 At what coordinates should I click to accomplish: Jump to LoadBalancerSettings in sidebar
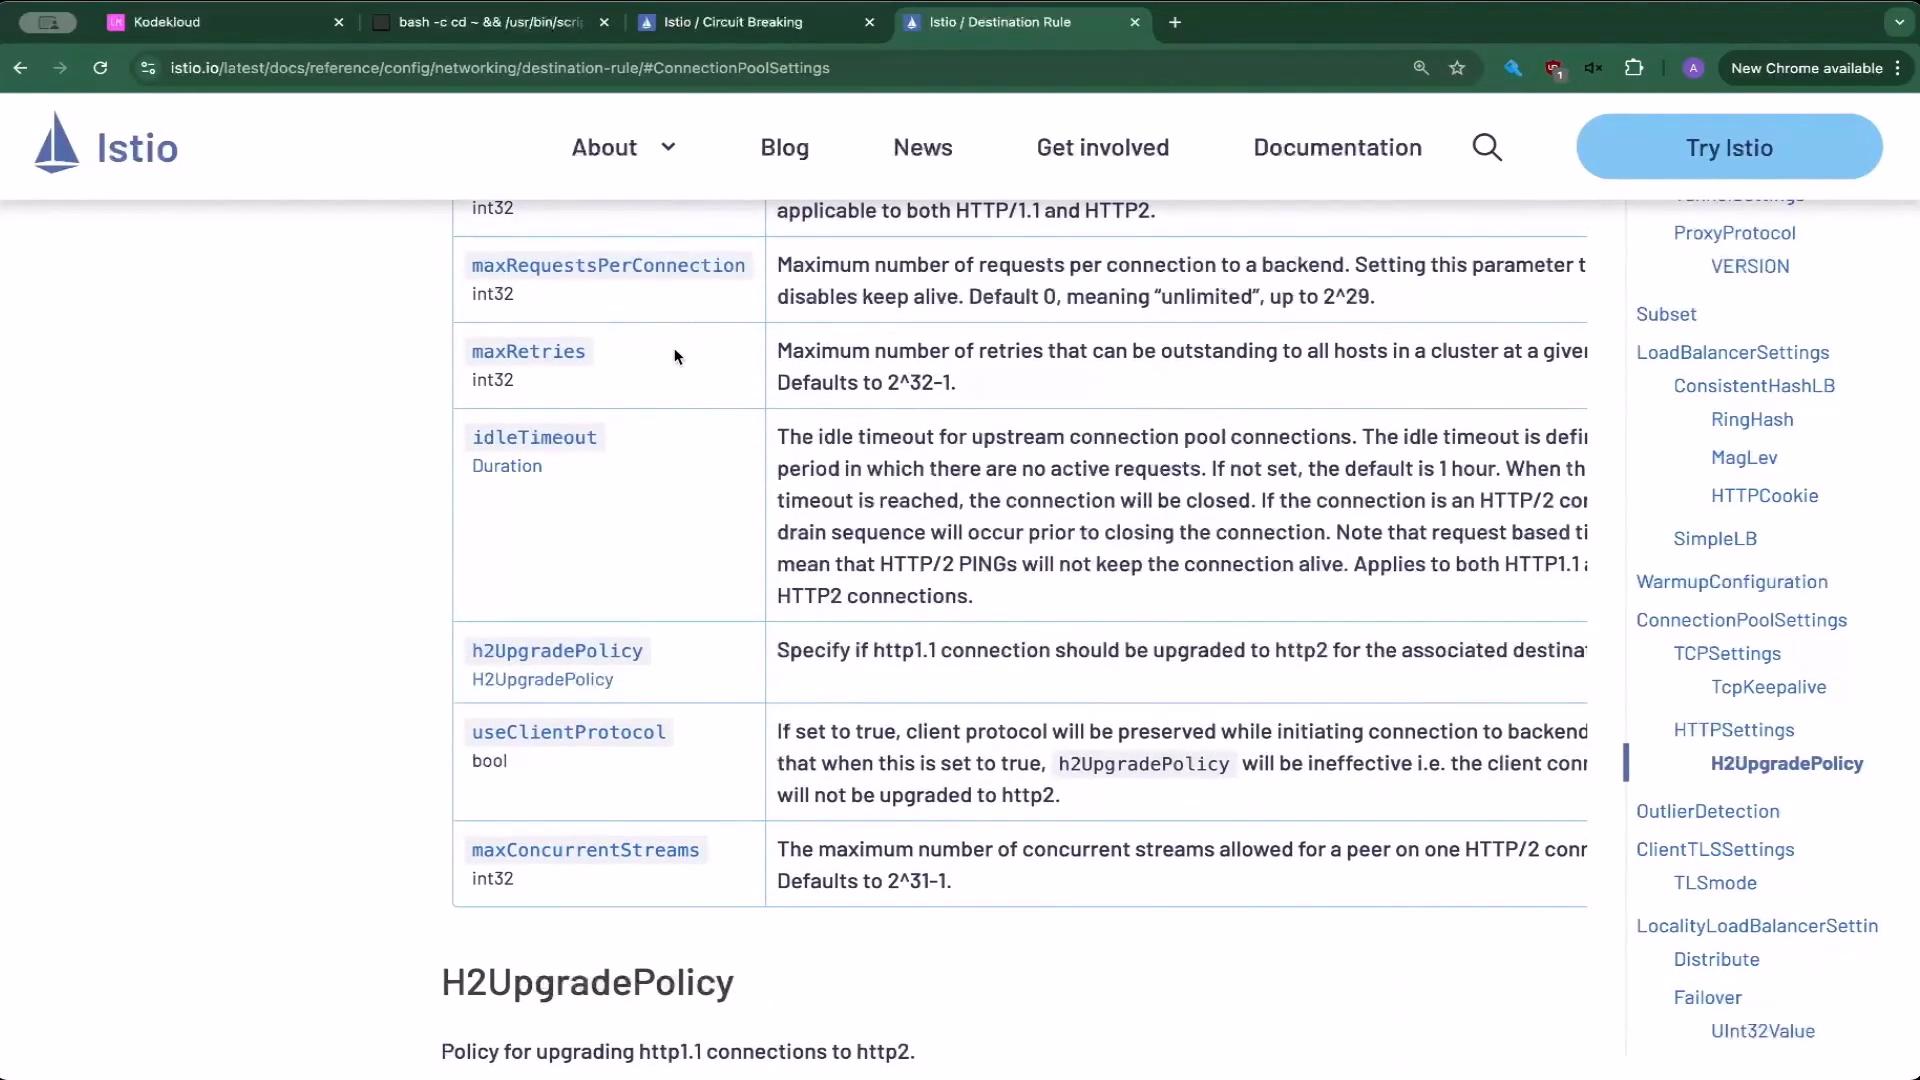pos(1732,352)
